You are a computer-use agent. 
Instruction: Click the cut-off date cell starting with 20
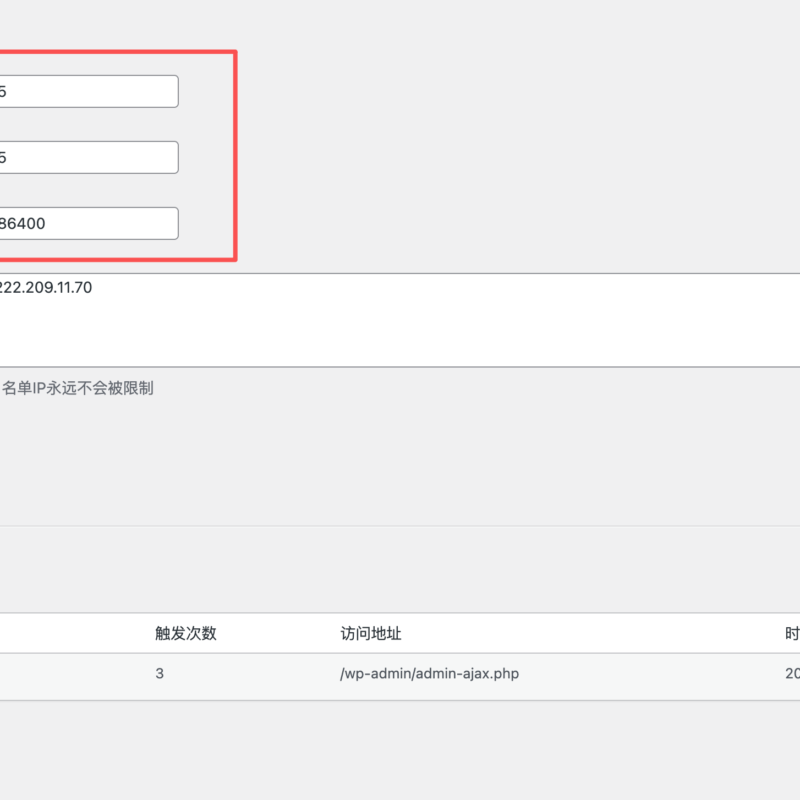(791, 674)
